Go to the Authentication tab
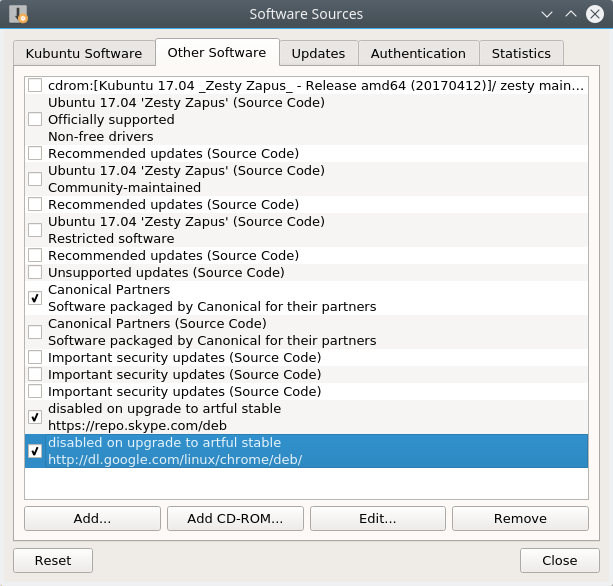The height and width of the screenshot is (586, 613). (418, 53)
